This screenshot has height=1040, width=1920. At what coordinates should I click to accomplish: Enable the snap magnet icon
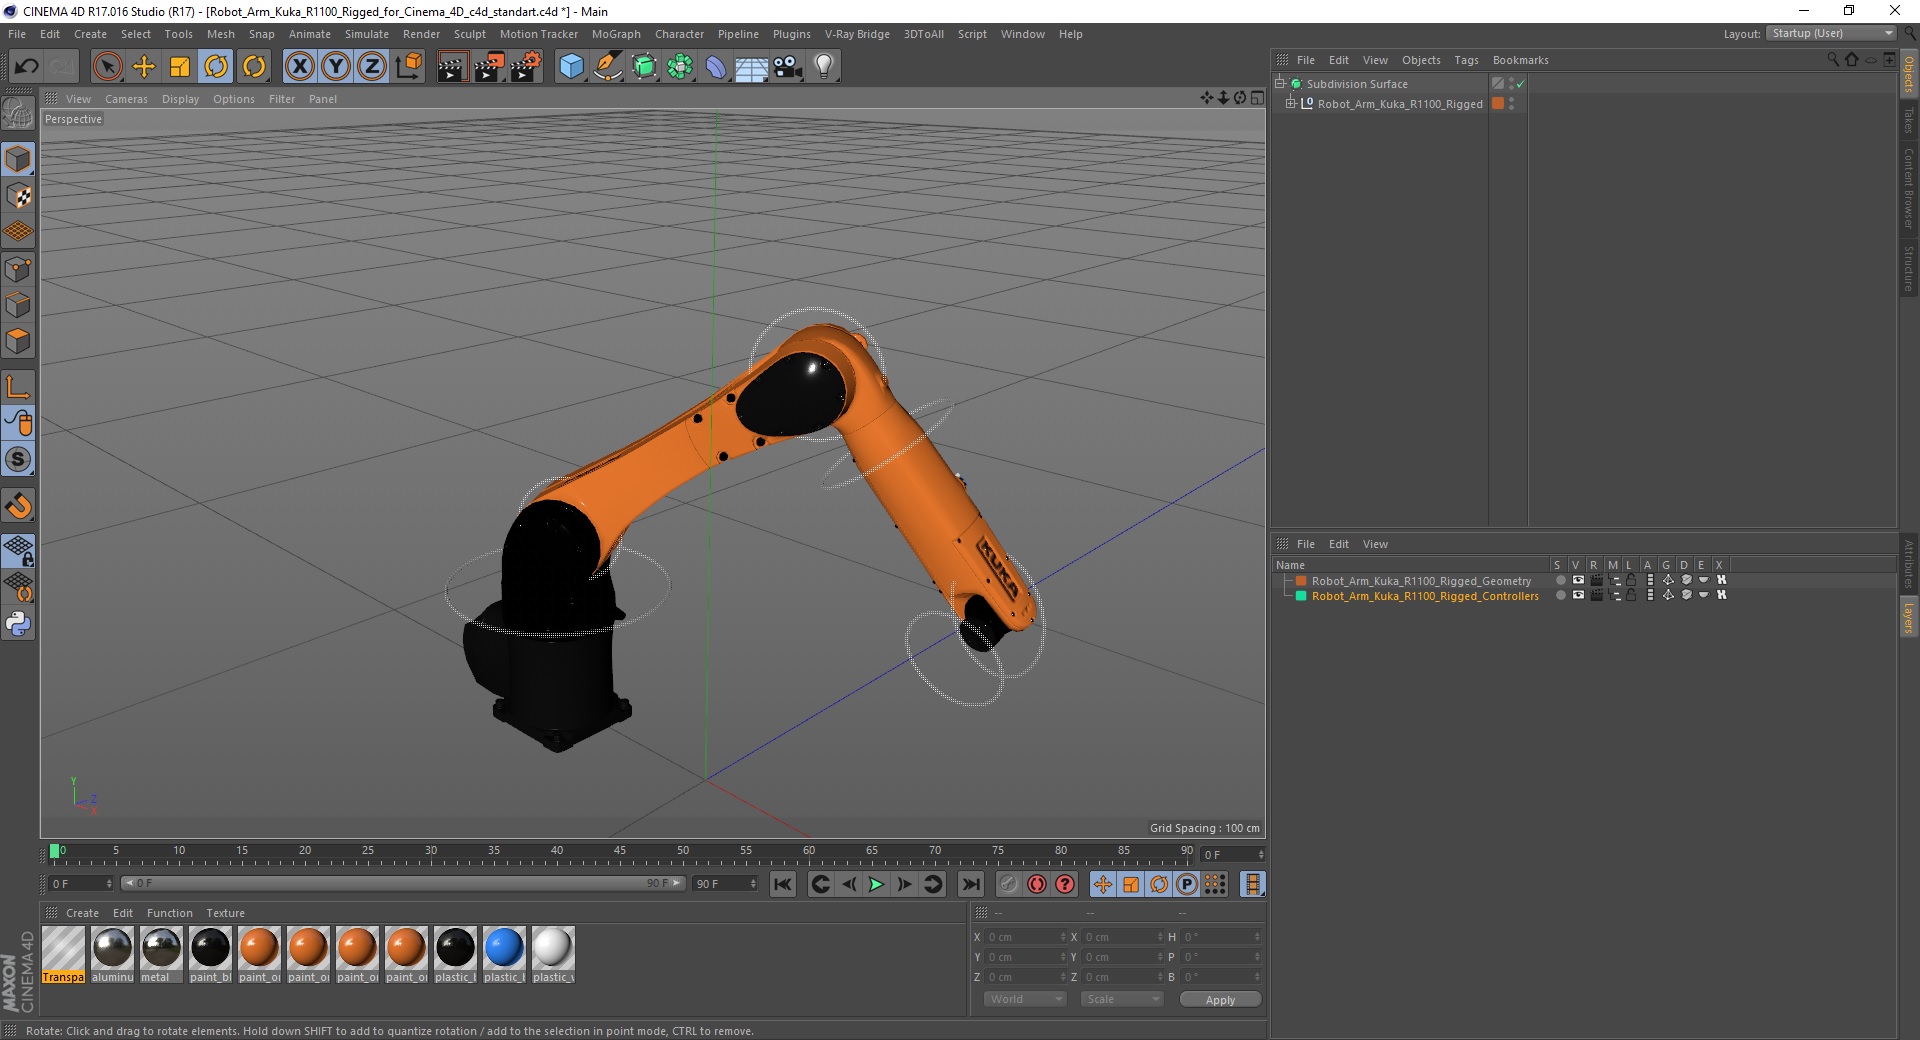tap(18, 506)
